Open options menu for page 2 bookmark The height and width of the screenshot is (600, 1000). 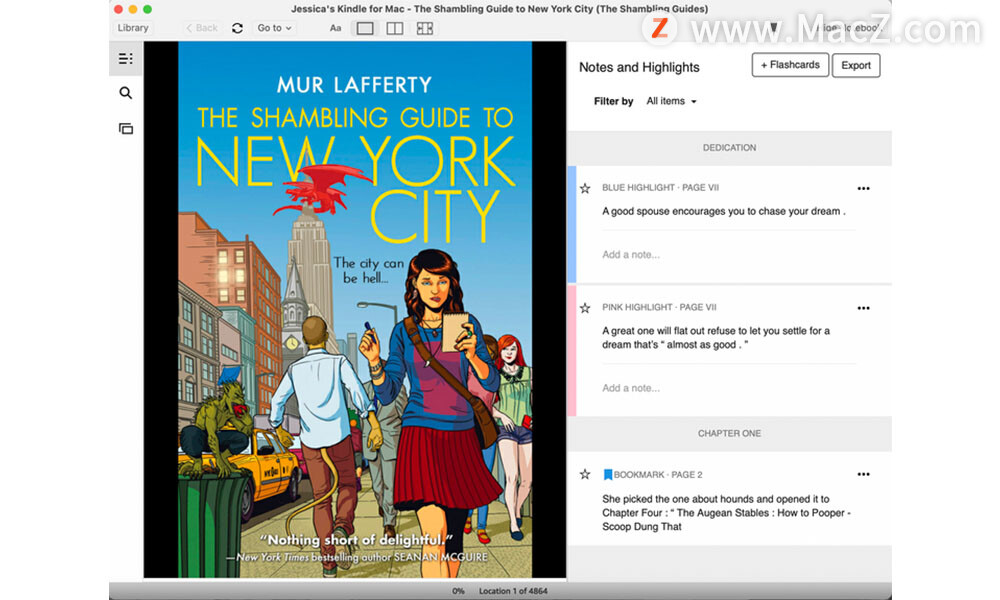pyautogui.click(x=864, y=474)
